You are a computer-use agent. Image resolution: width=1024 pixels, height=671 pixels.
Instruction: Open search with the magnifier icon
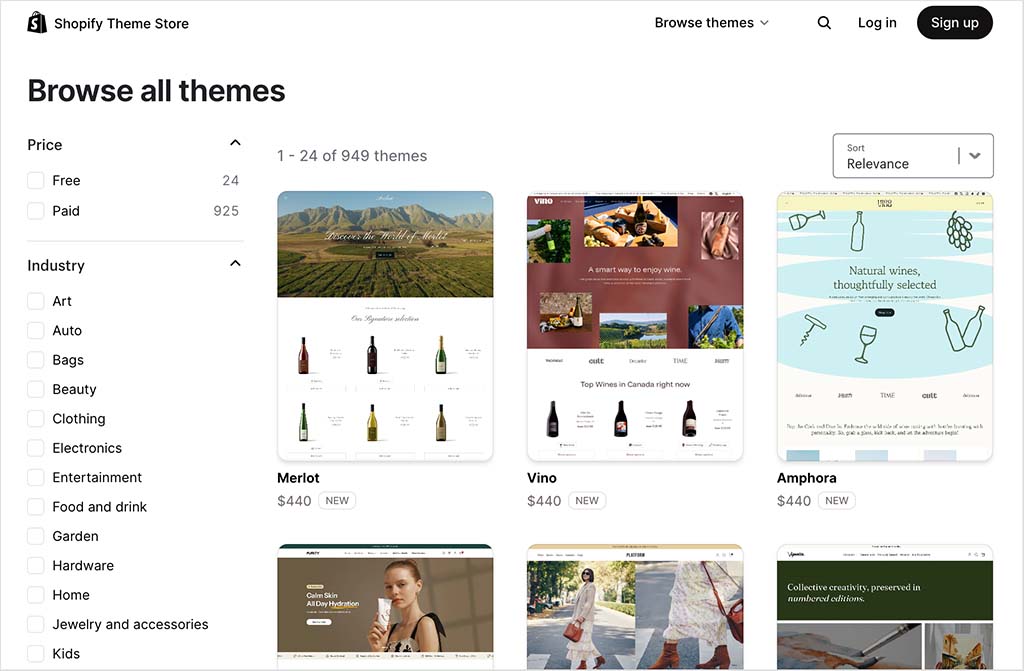[824, 23]
